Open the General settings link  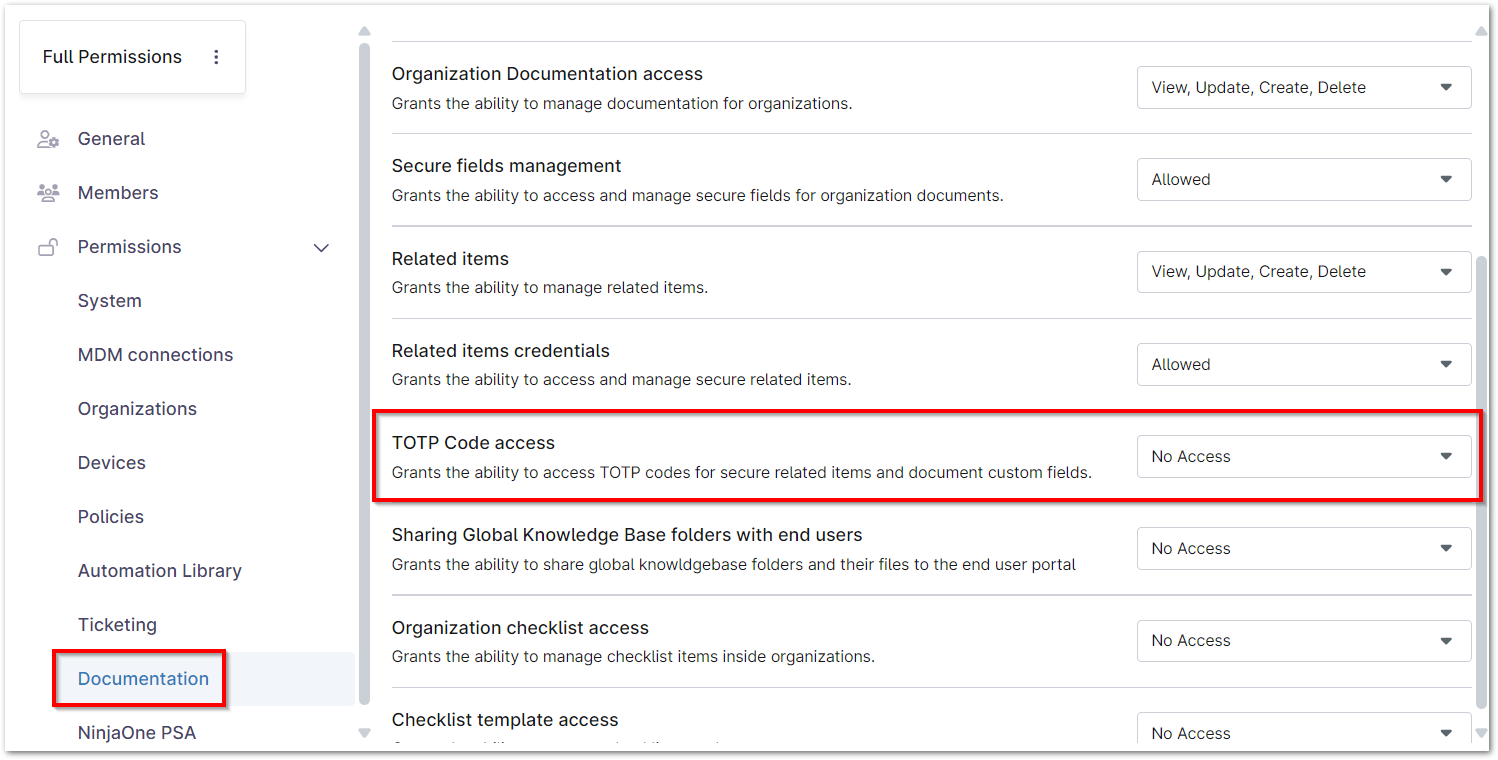click(111, 139)
